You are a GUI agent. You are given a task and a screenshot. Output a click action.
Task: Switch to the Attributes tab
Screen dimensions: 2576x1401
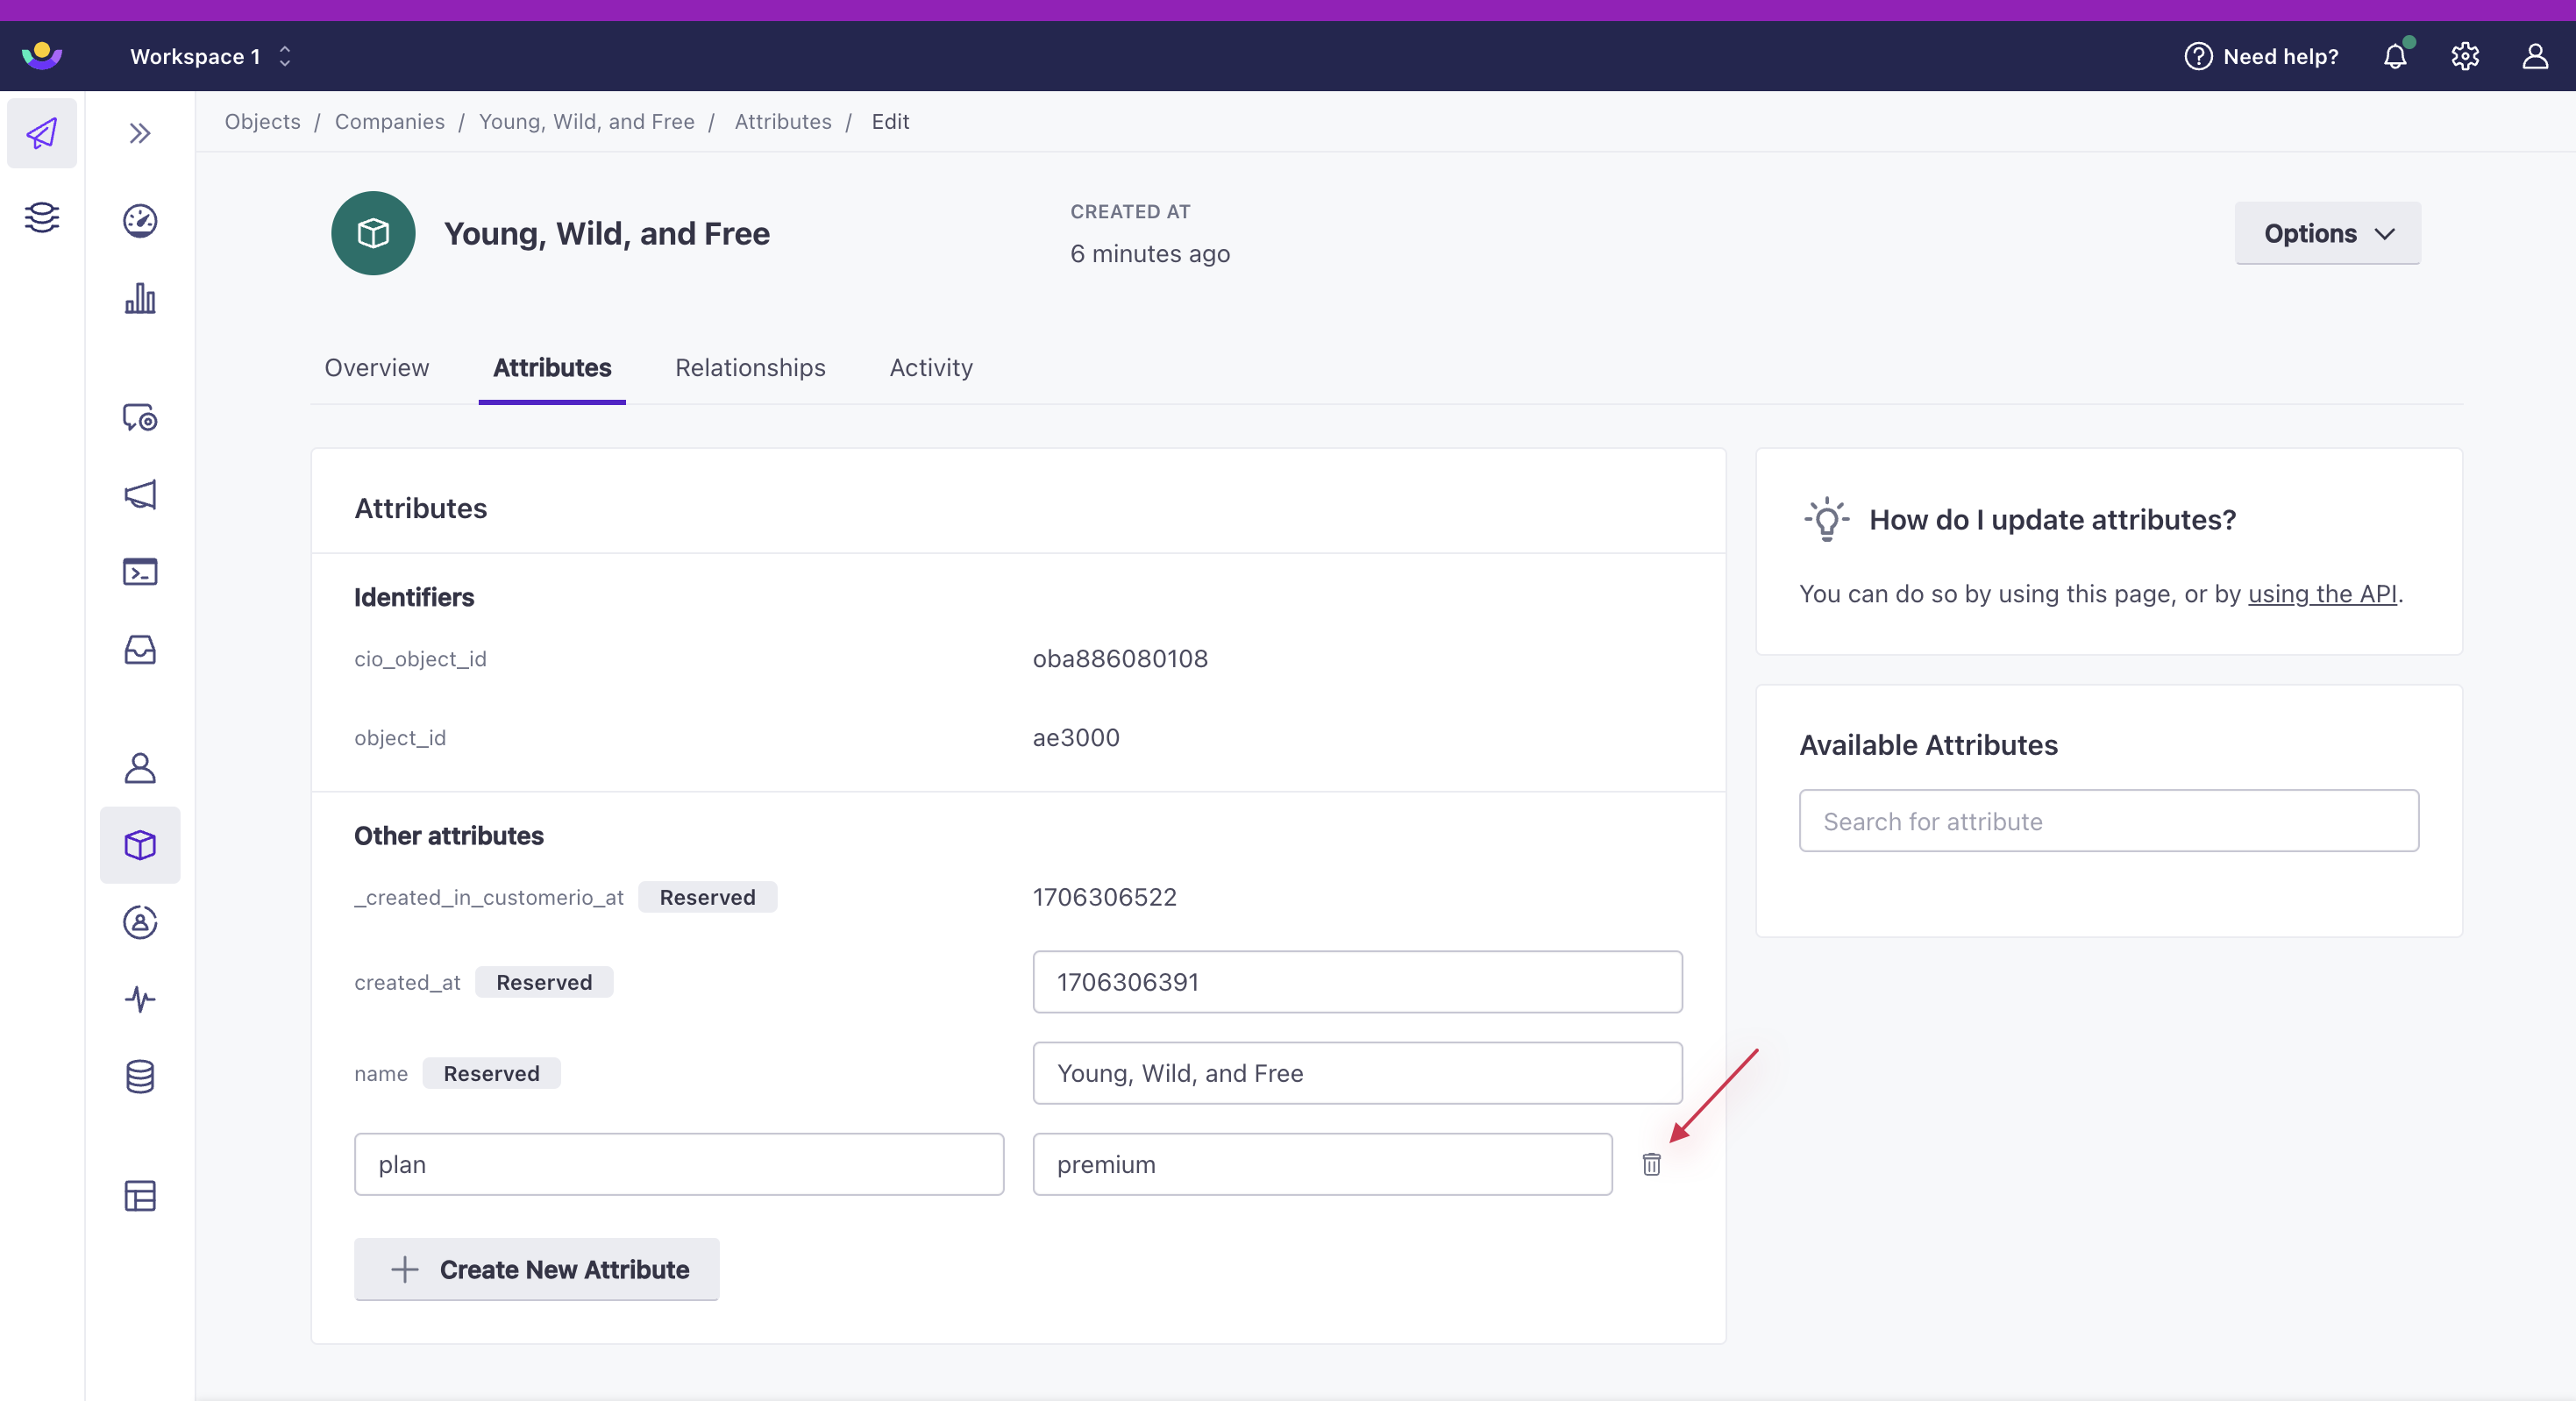552,367
